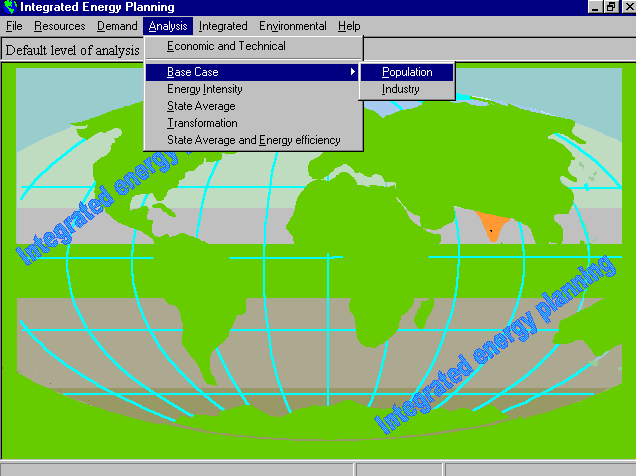636x476 pixels.
Task: Pick Transformation in the Analysis menu
Action: click(202, 123)
